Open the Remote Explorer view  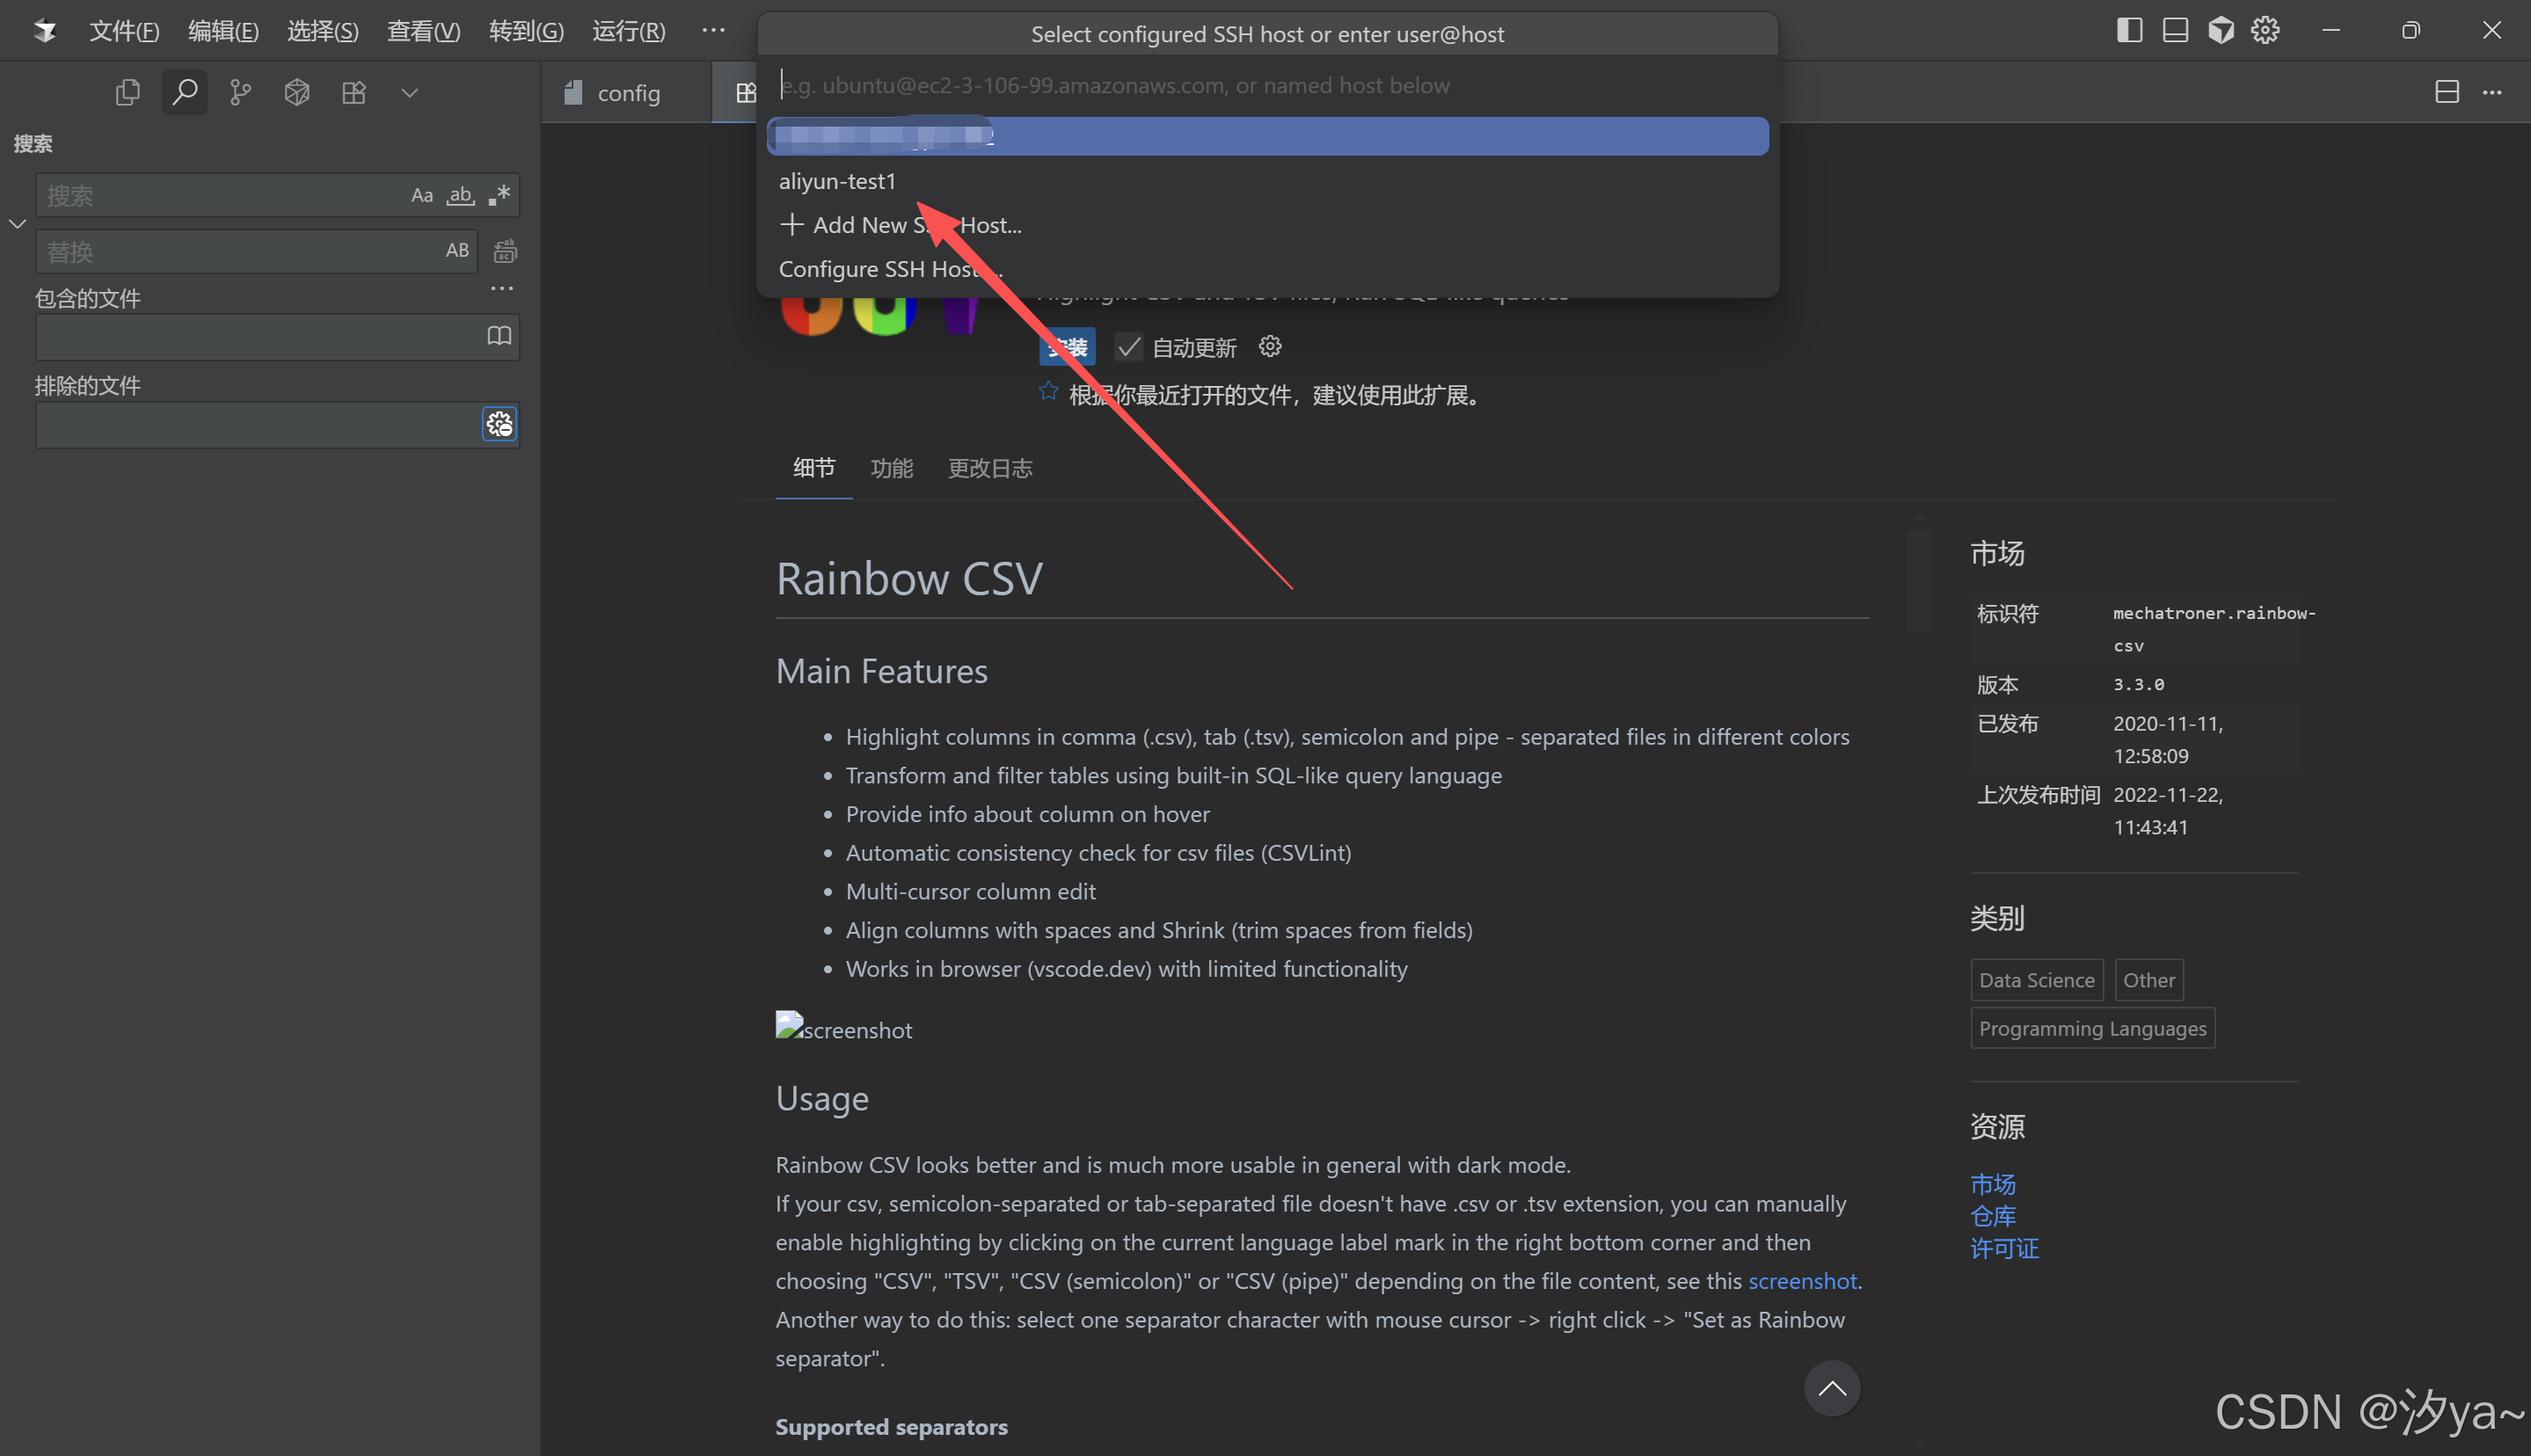[296, 91]
